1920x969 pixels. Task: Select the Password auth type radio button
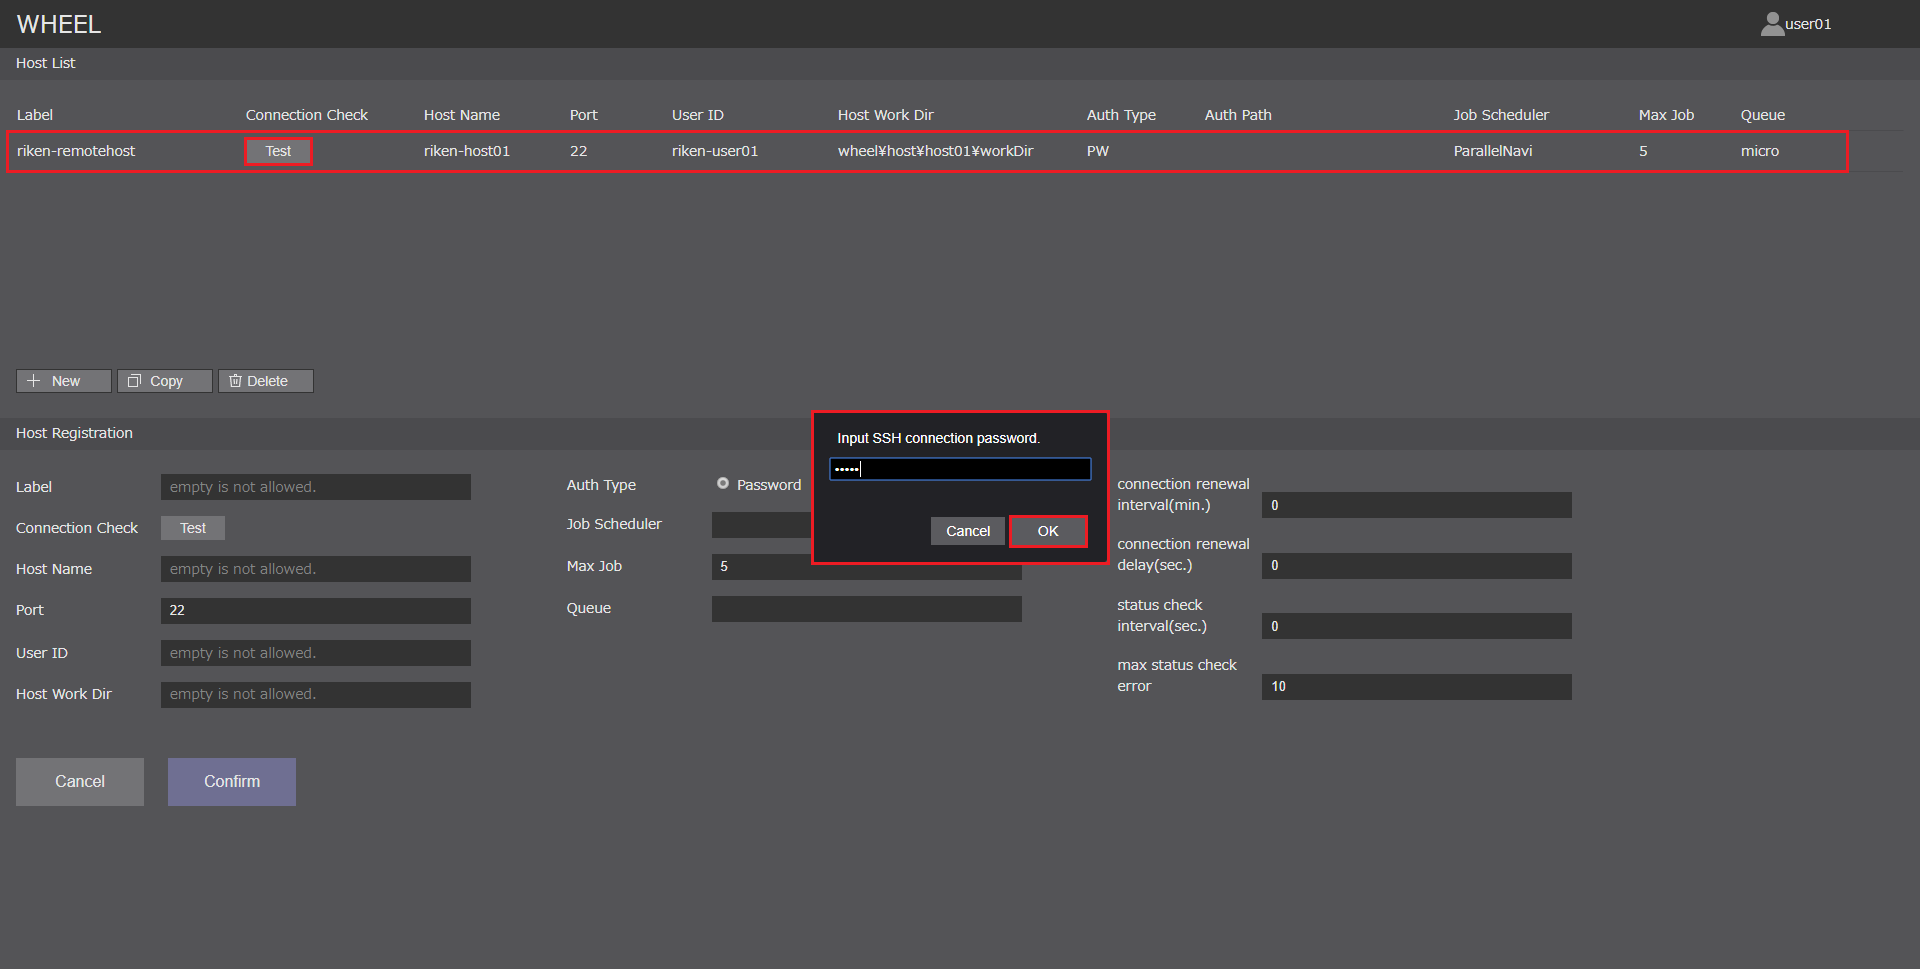point(723,484)
